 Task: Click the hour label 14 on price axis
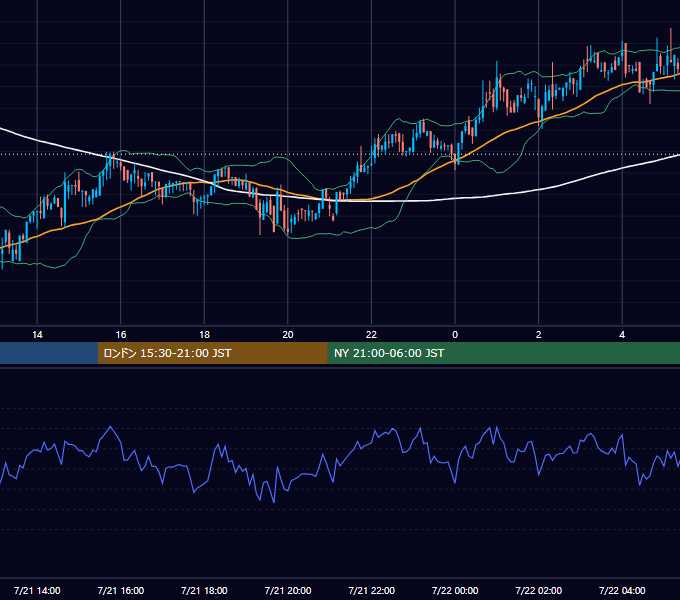coord(37,335)
